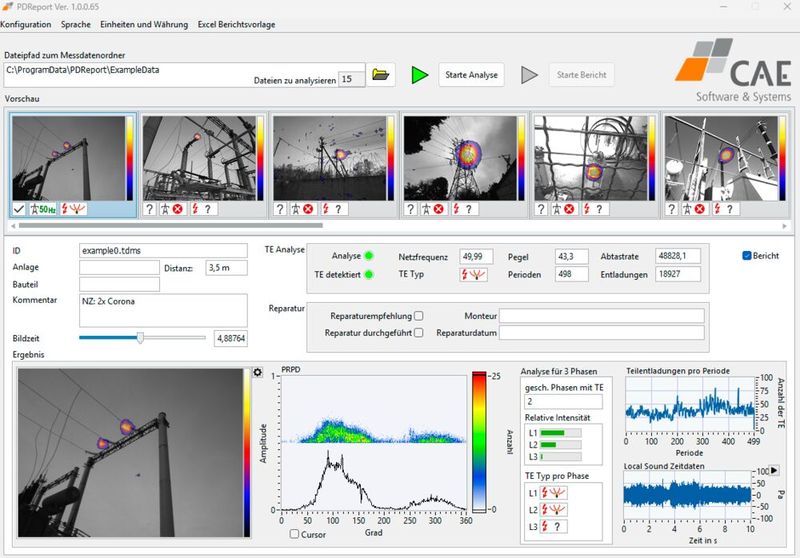Click the Kommentar text box
The height and width of the screenshot is (558, 800).
163,310
